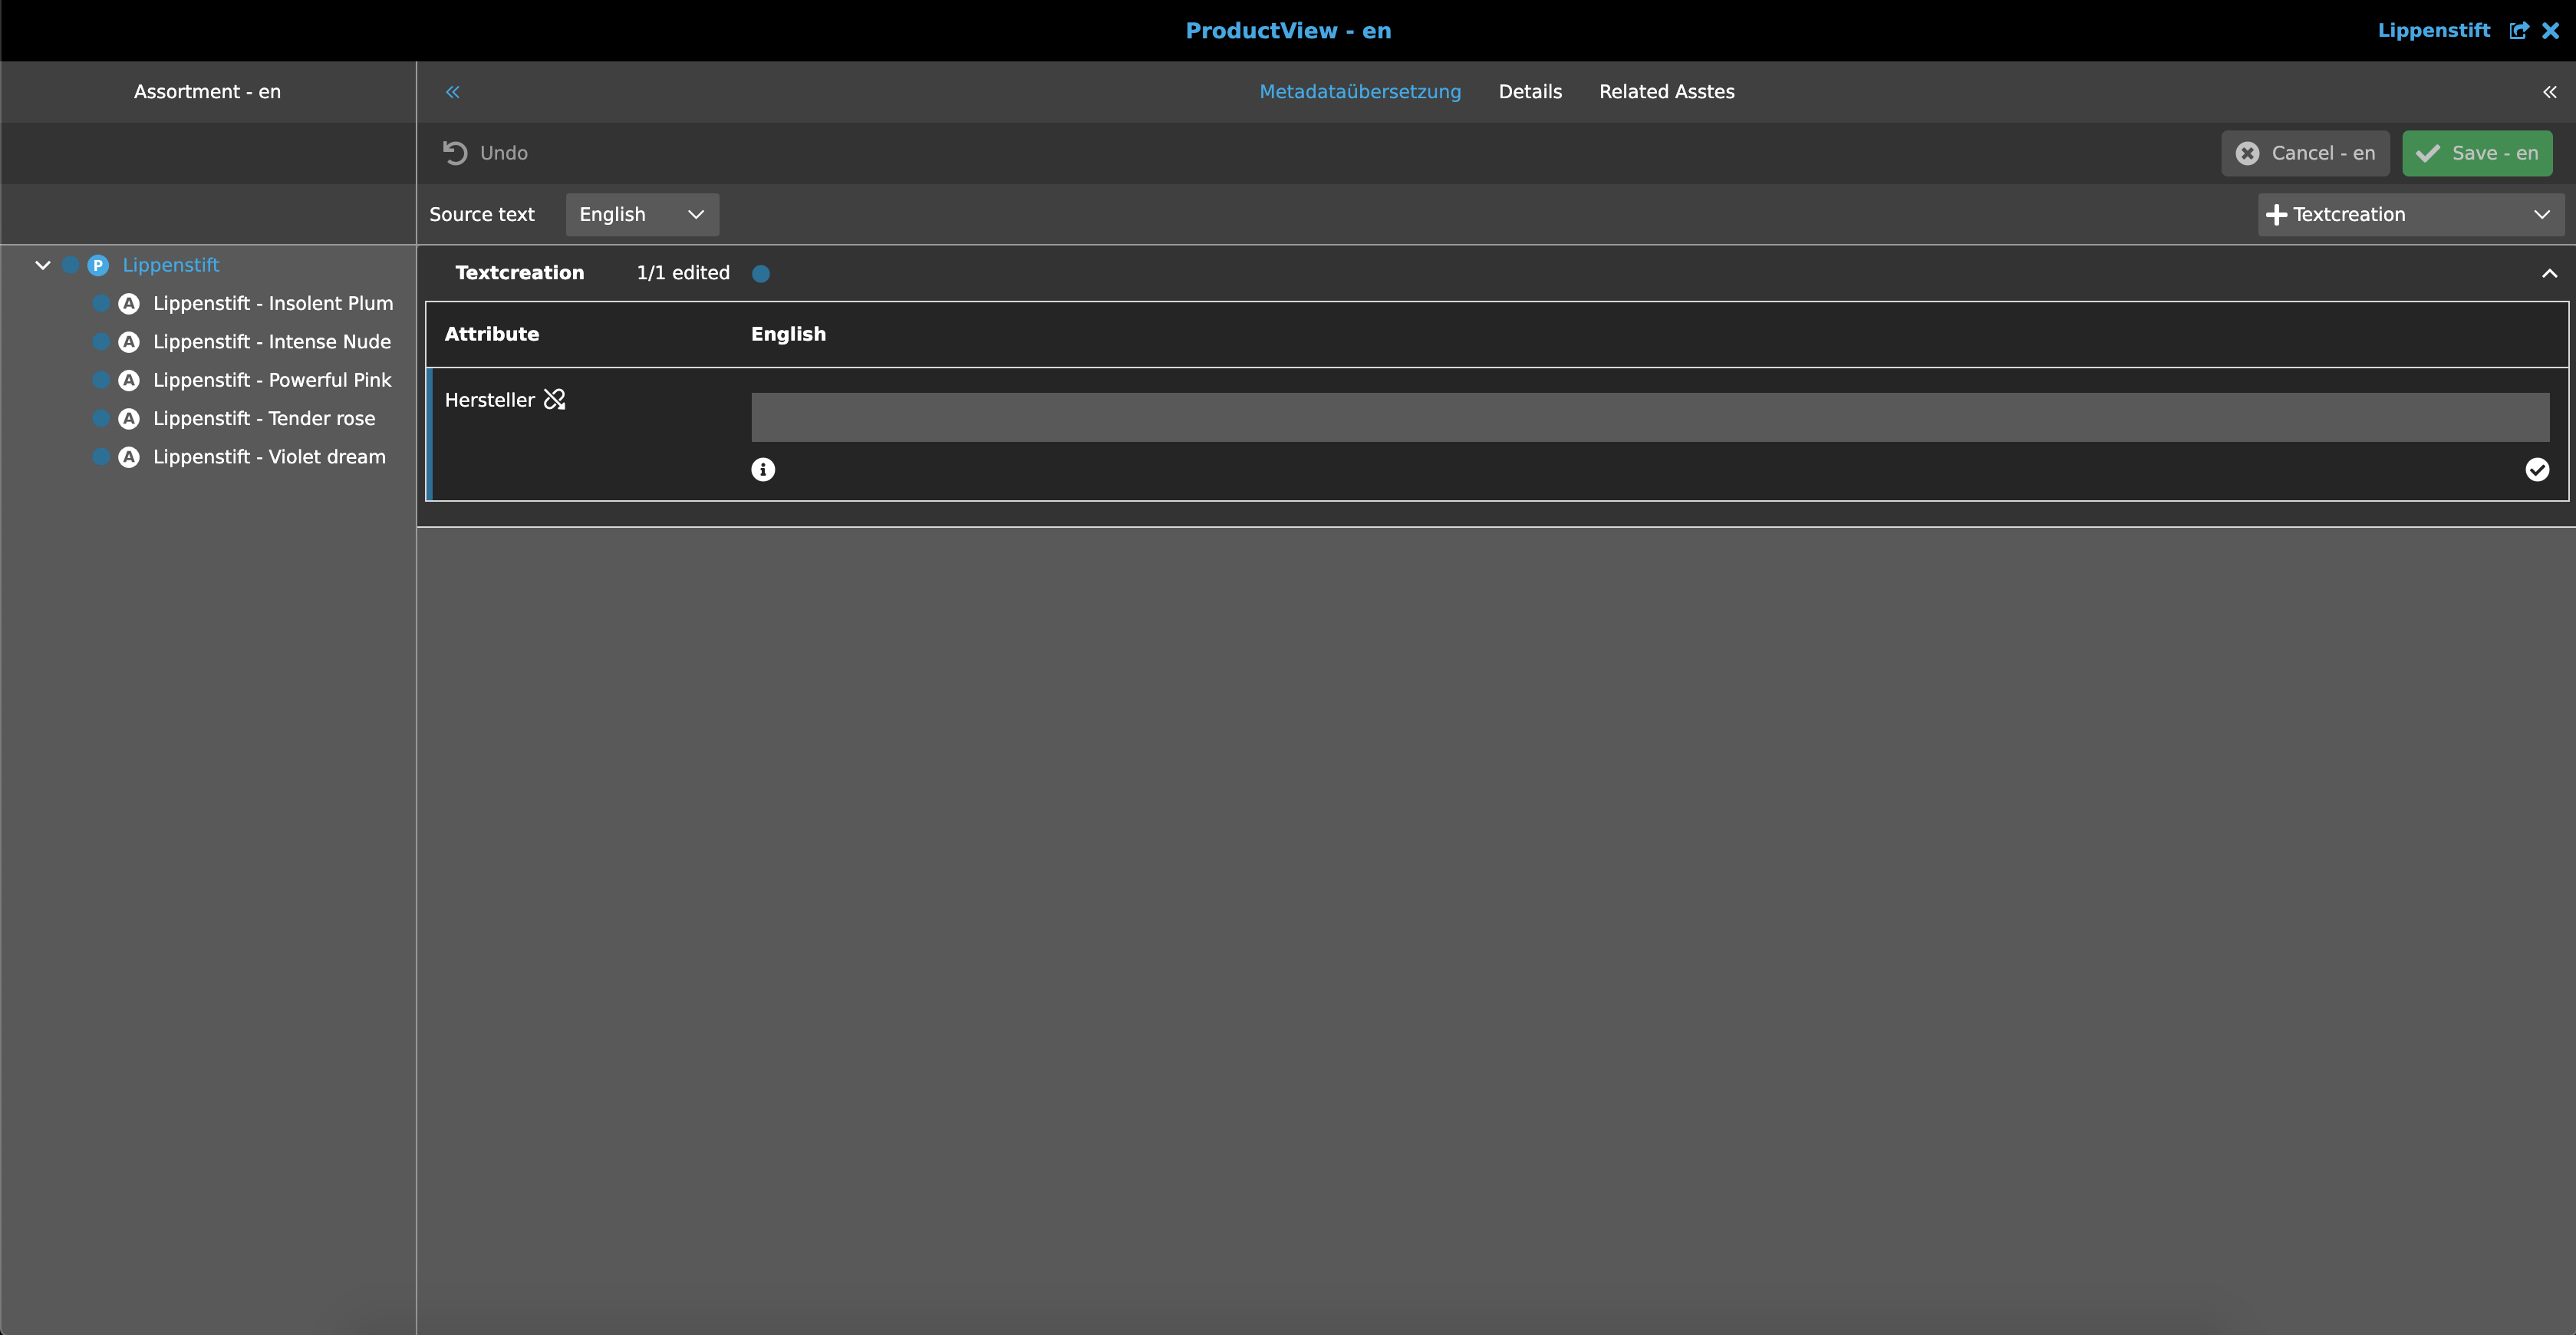The width and height of the screenshot is (2576, 1335).
Task: Click the green Save - en button
Action: (2477, 152)
